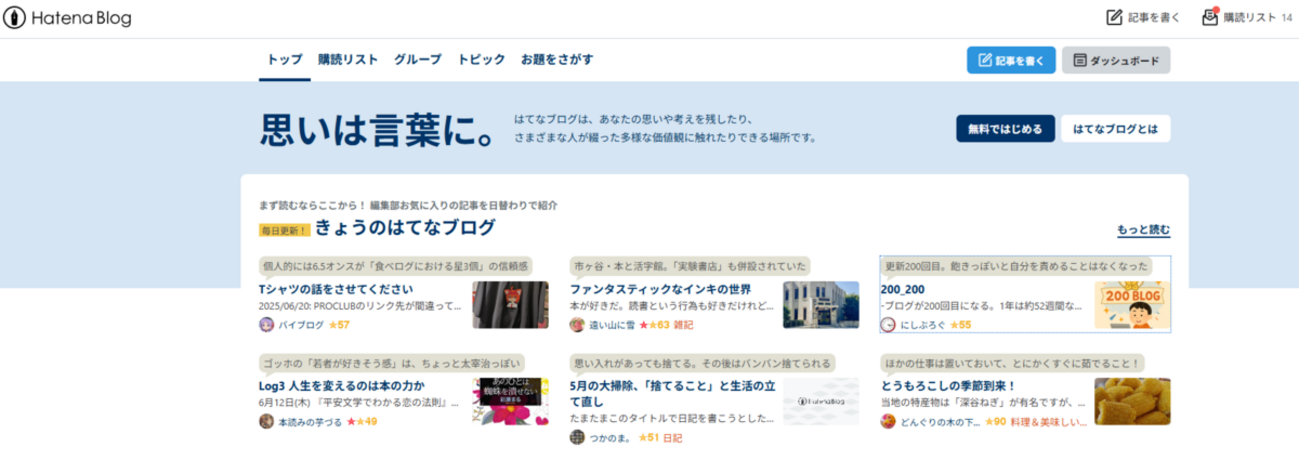This screenshot has width=1299, height=460.
Task: Click the にしぶろぐ blog name
Action: pyautogui.click(x=922, y=325)
